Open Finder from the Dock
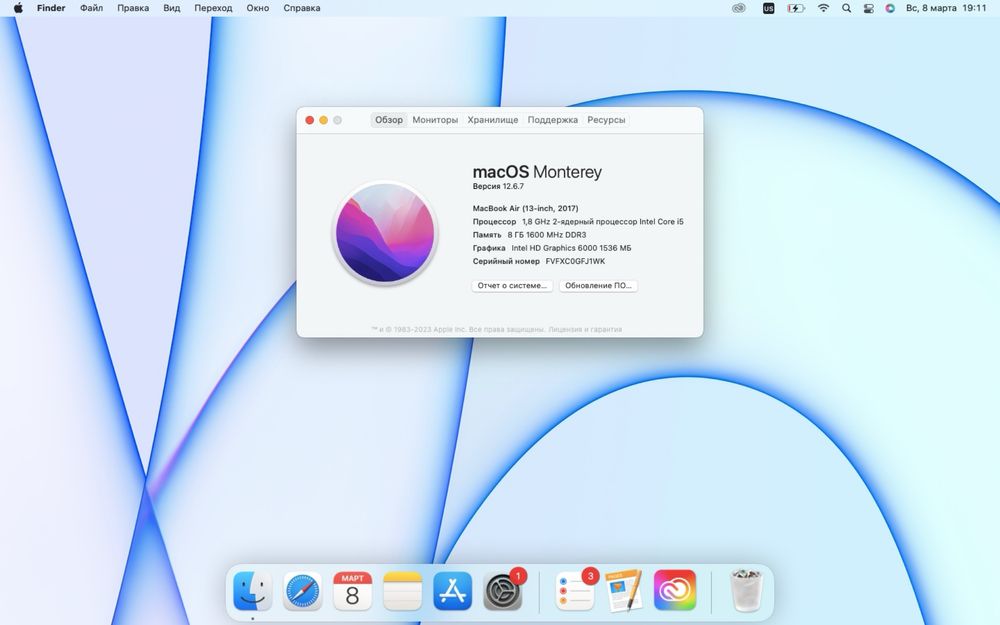This screenshot has width=1000, height=625. click(253, 591)
